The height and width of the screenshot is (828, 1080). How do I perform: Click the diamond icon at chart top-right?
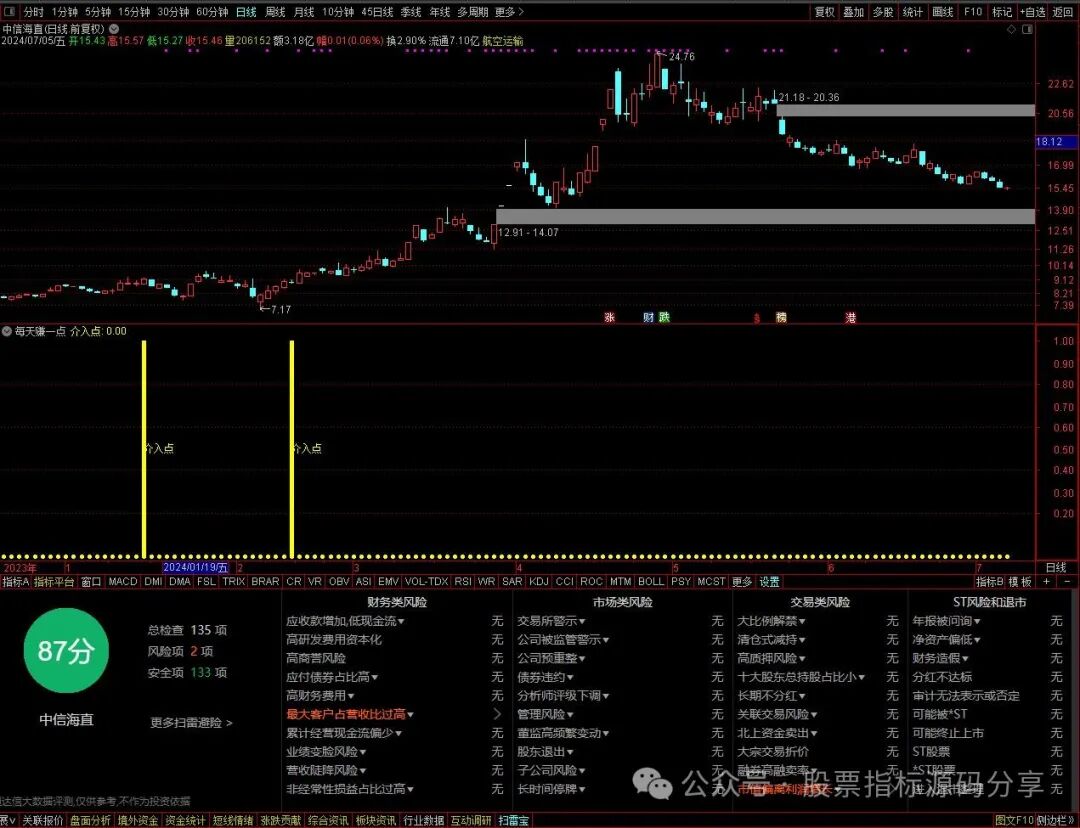click(x=1011, y=29)
